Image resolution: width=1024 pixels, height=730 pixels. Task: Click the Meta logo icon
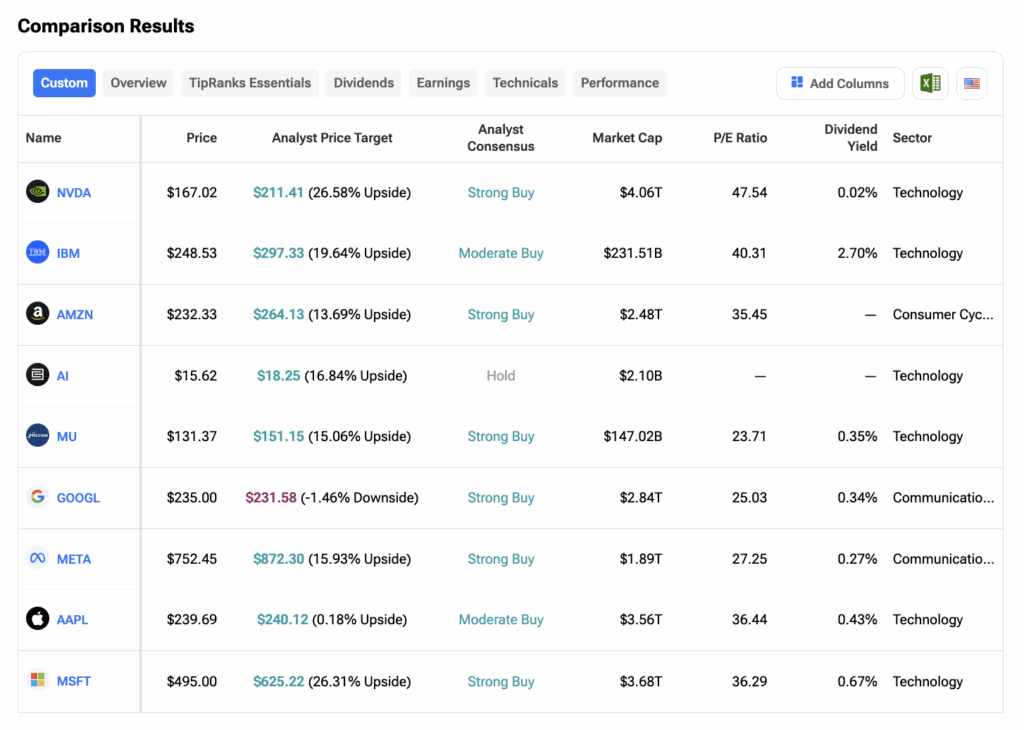37,559
